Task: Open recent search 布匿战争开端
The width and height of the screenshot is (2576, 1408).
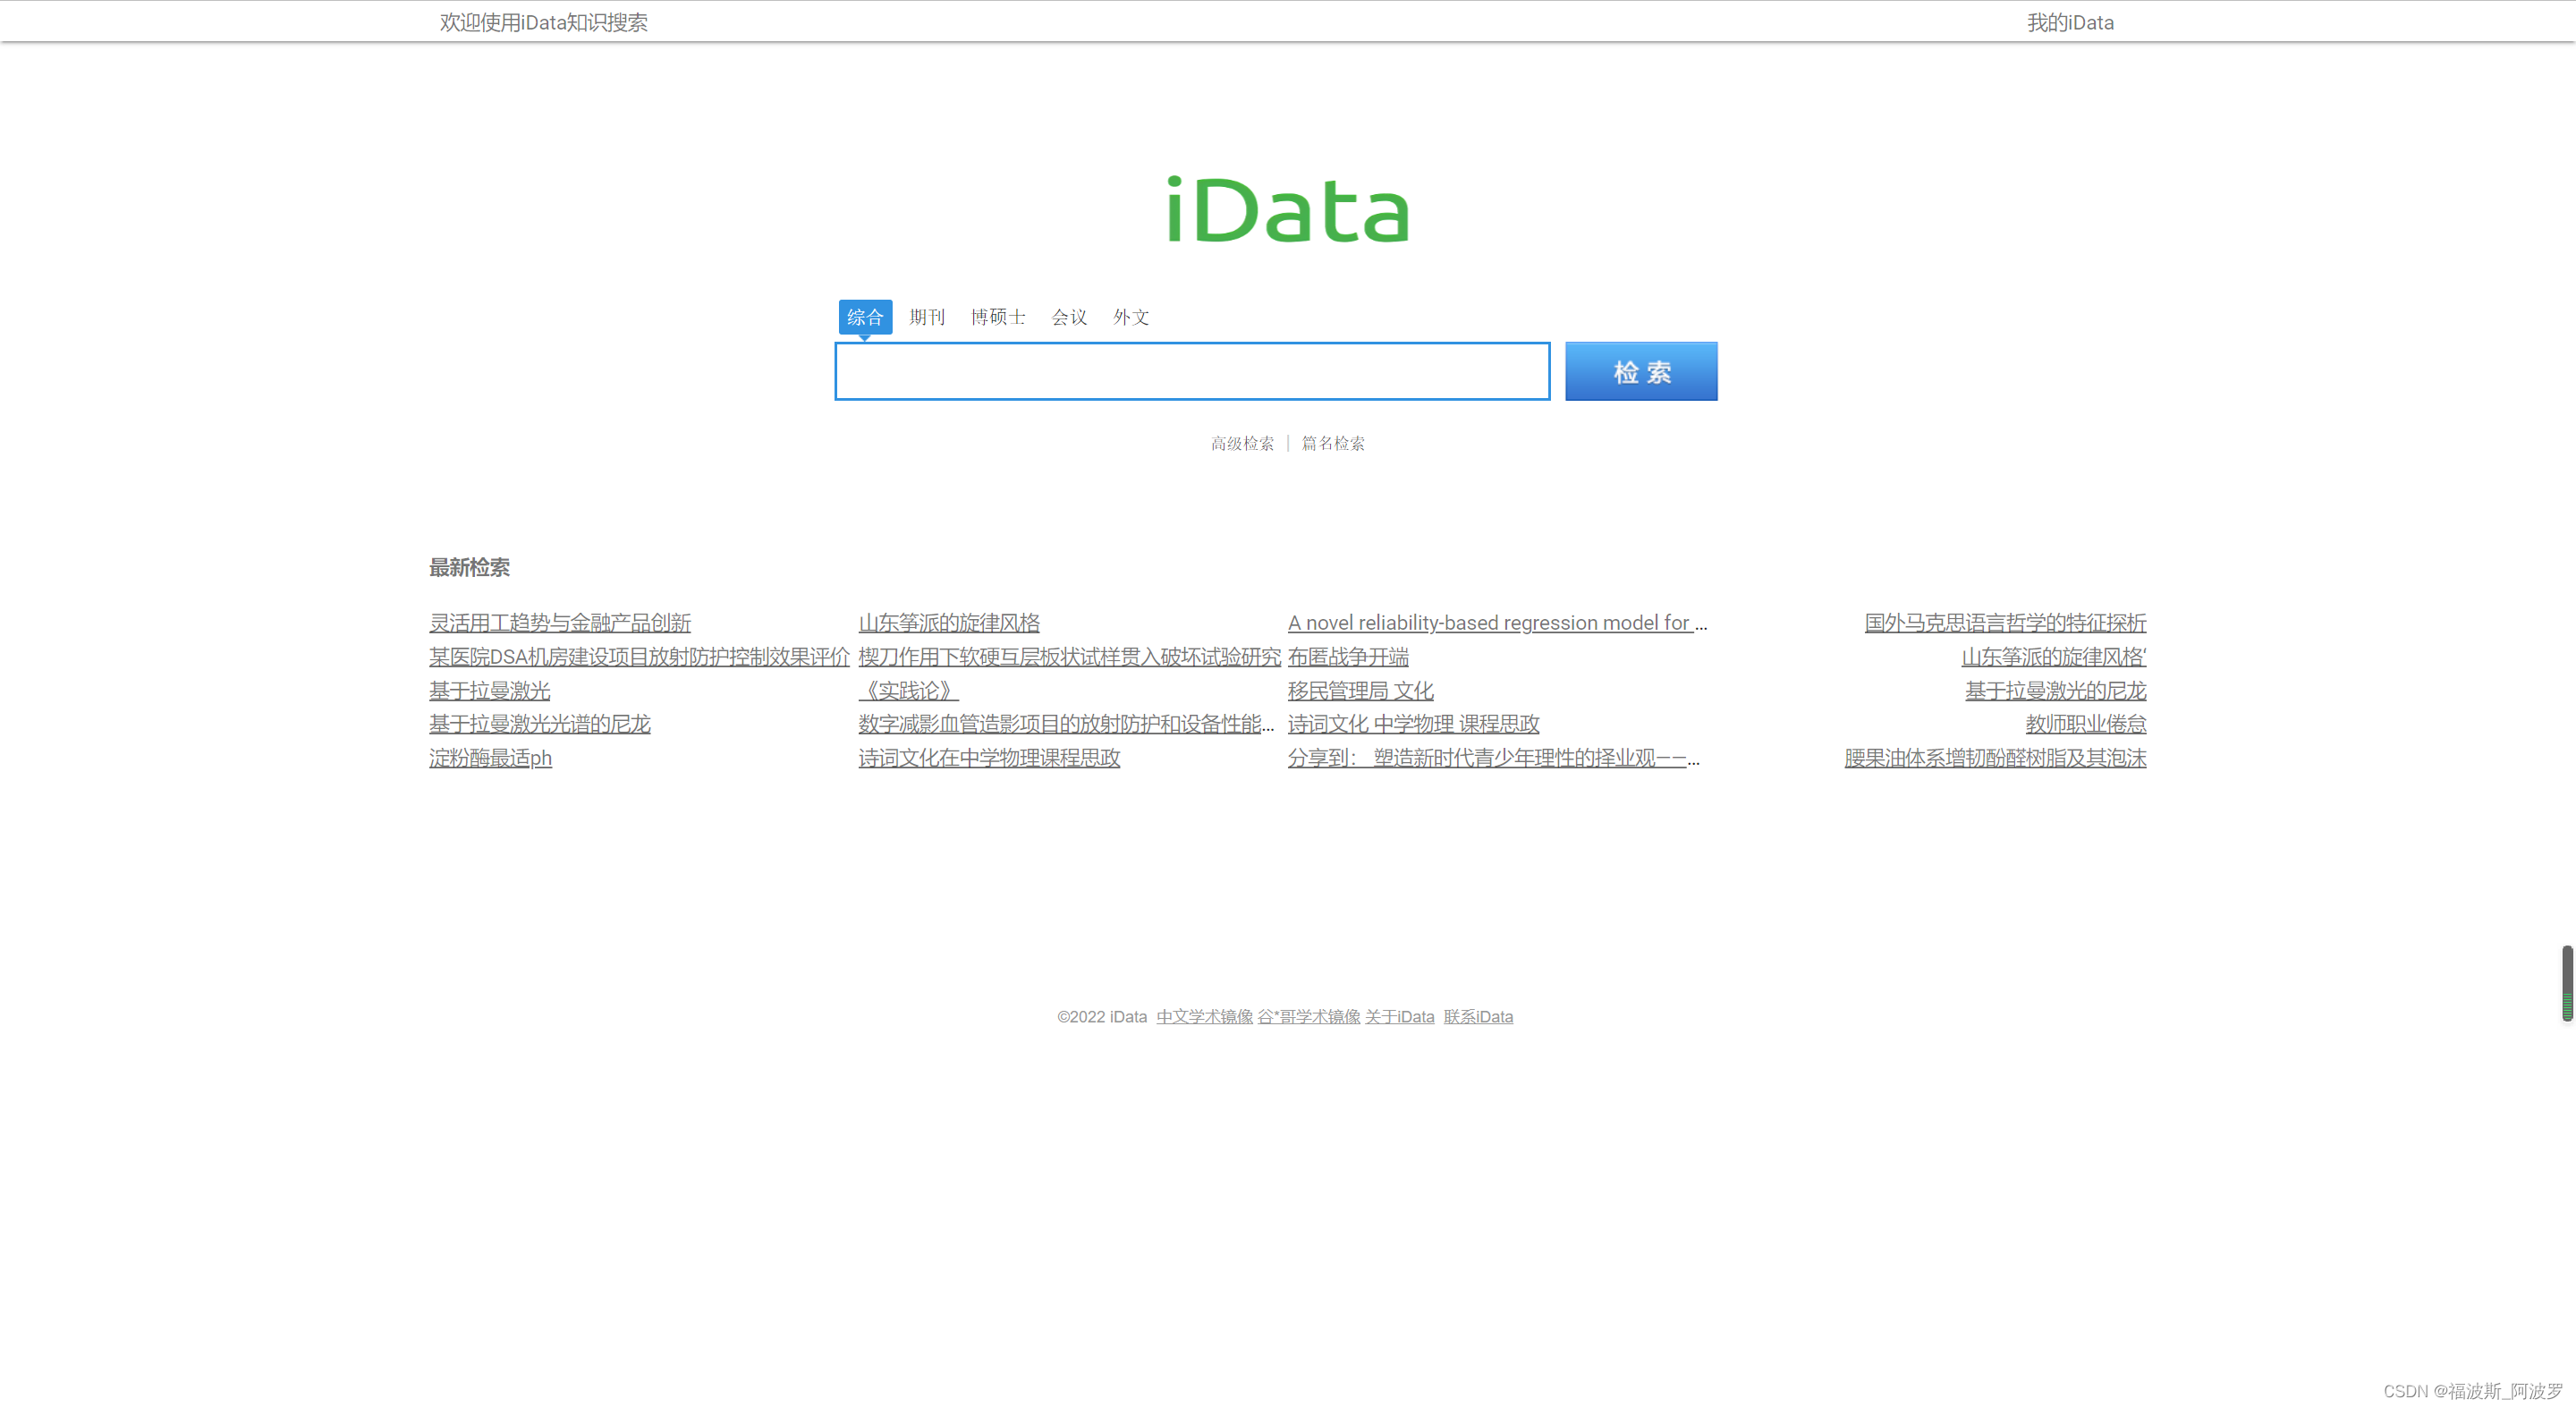Action: [x=1348, y=656]
